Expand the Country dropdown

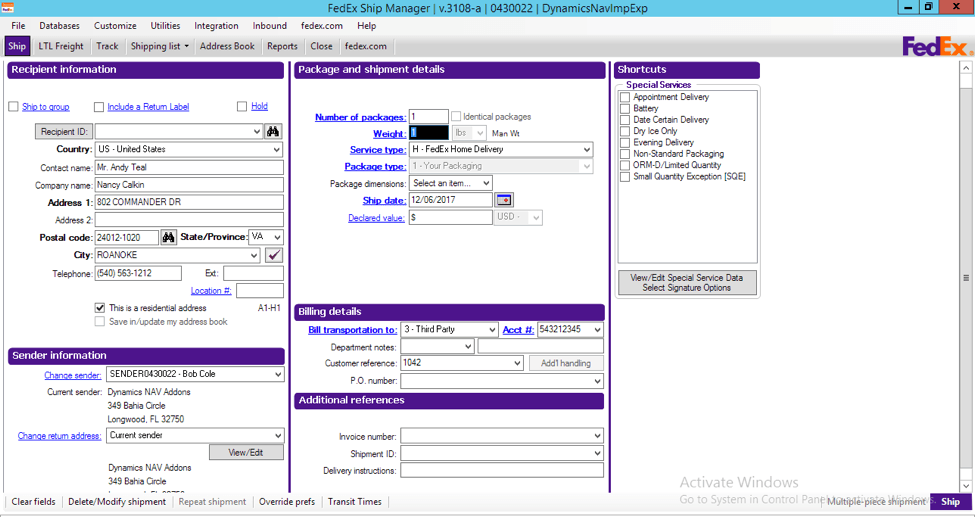point(277,149)
